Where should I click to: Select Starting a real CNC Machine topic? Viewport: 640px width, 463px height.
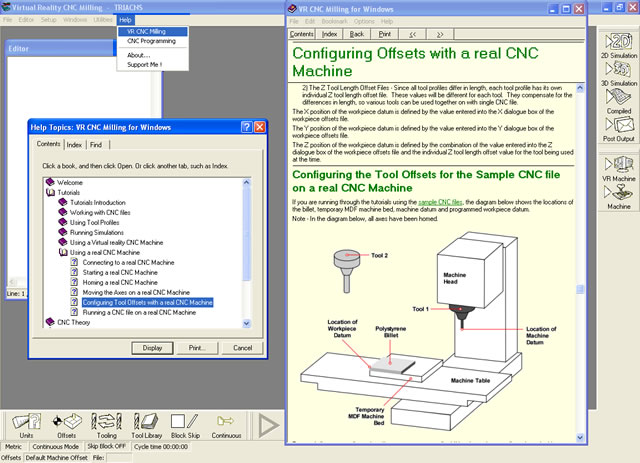click(x=120, y=272)
